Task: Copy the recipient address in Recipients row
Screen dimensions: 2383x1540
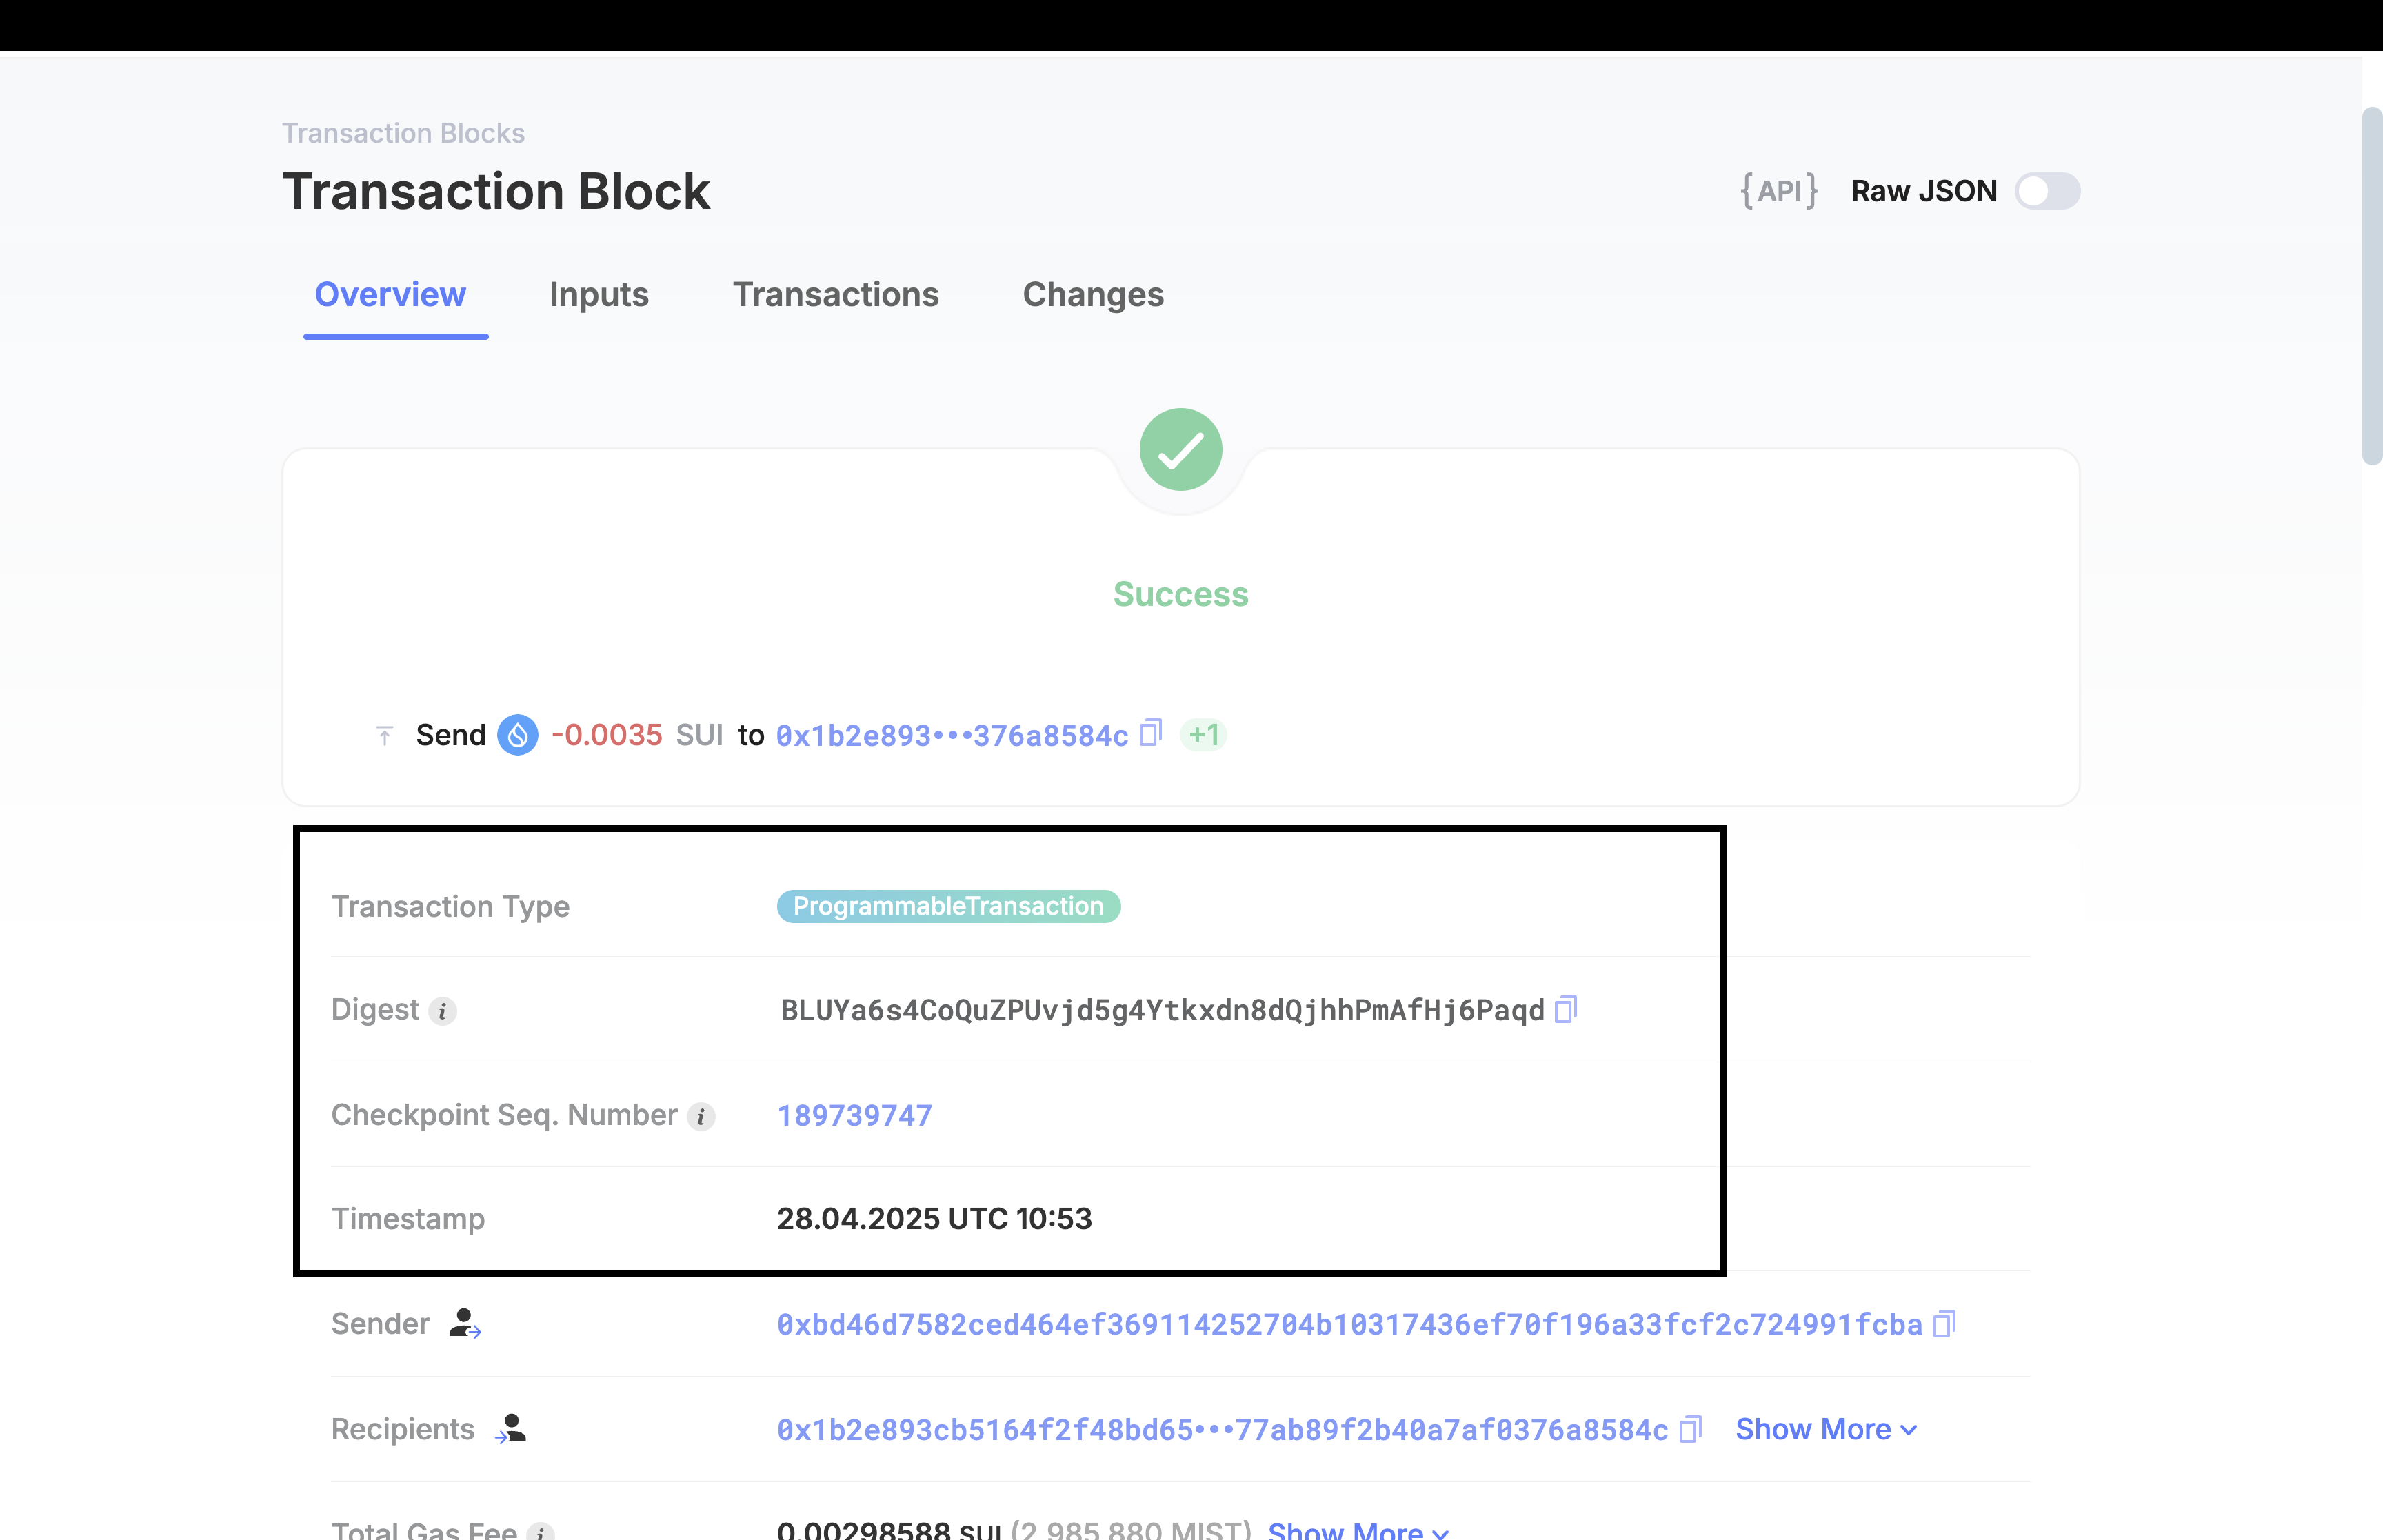Action: click(x=1690, y=1429)
